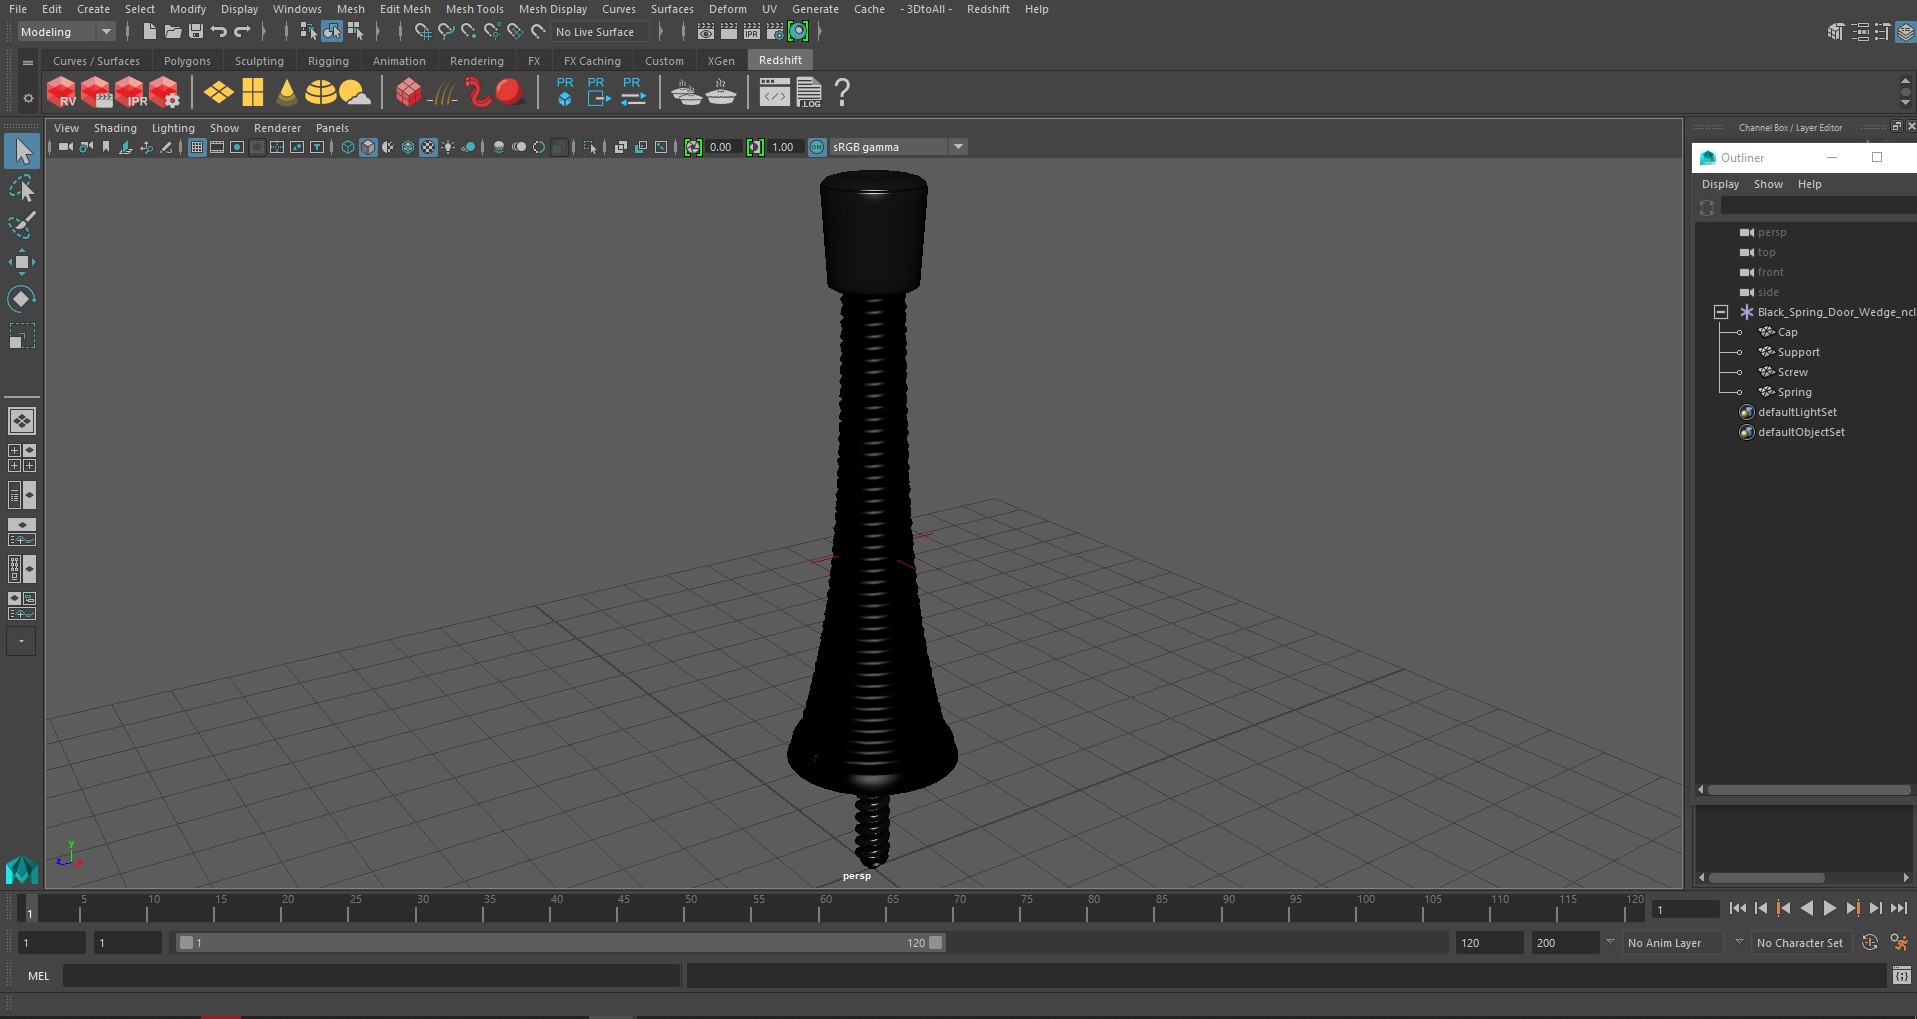Toggle smooth shade all in viewport
Screen dimensions: 1917x1019
click(368, 147)
